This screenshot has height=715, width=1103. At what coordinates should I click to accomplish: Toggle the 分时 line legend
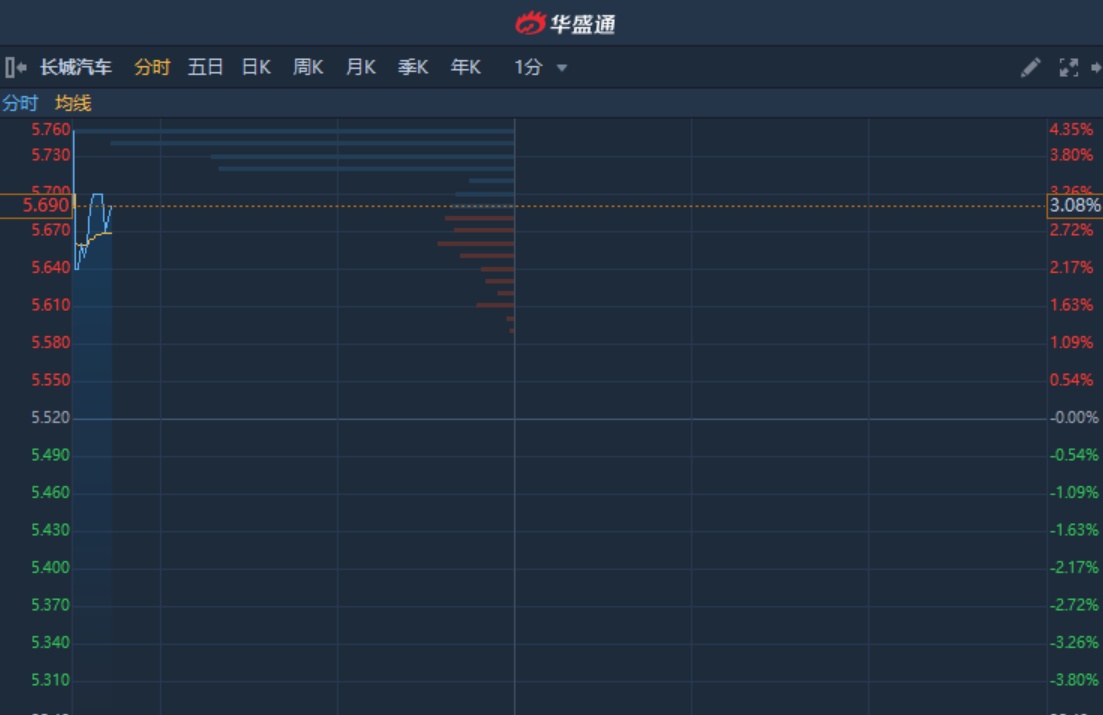click(20, 103)
